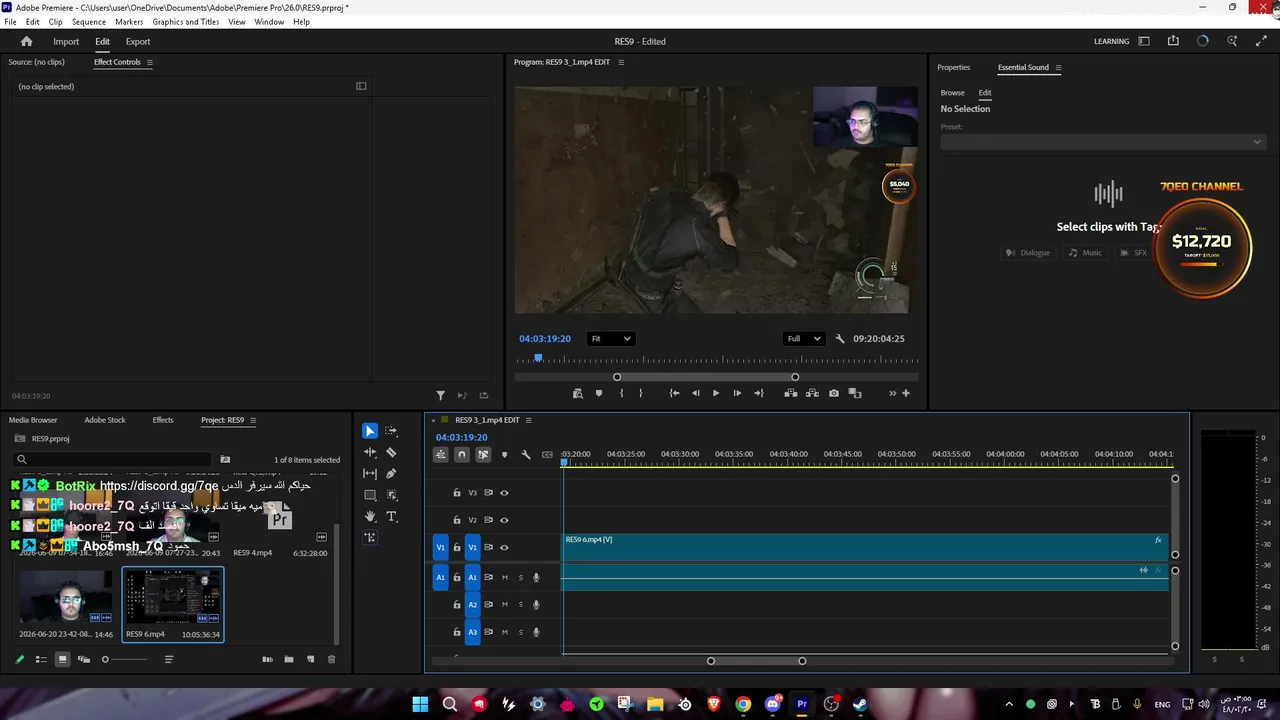
Task: Step back one frame in Program Monitor
Action: tap(696, 393)
